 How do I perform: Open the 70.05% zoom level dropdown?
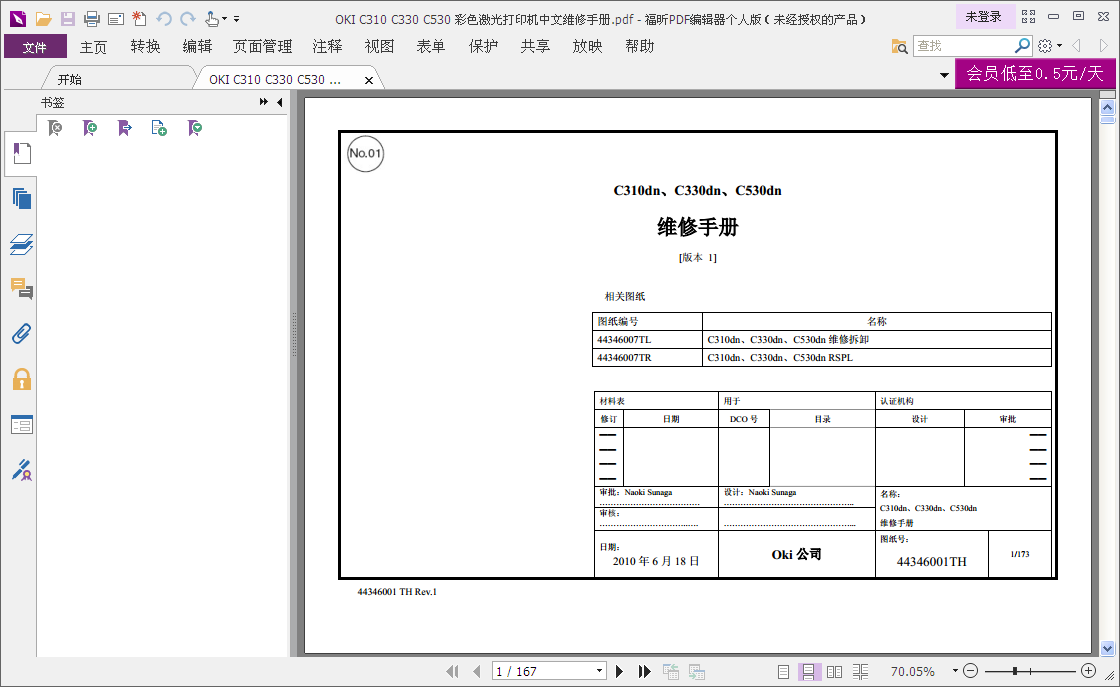click(x=955, y=671)
